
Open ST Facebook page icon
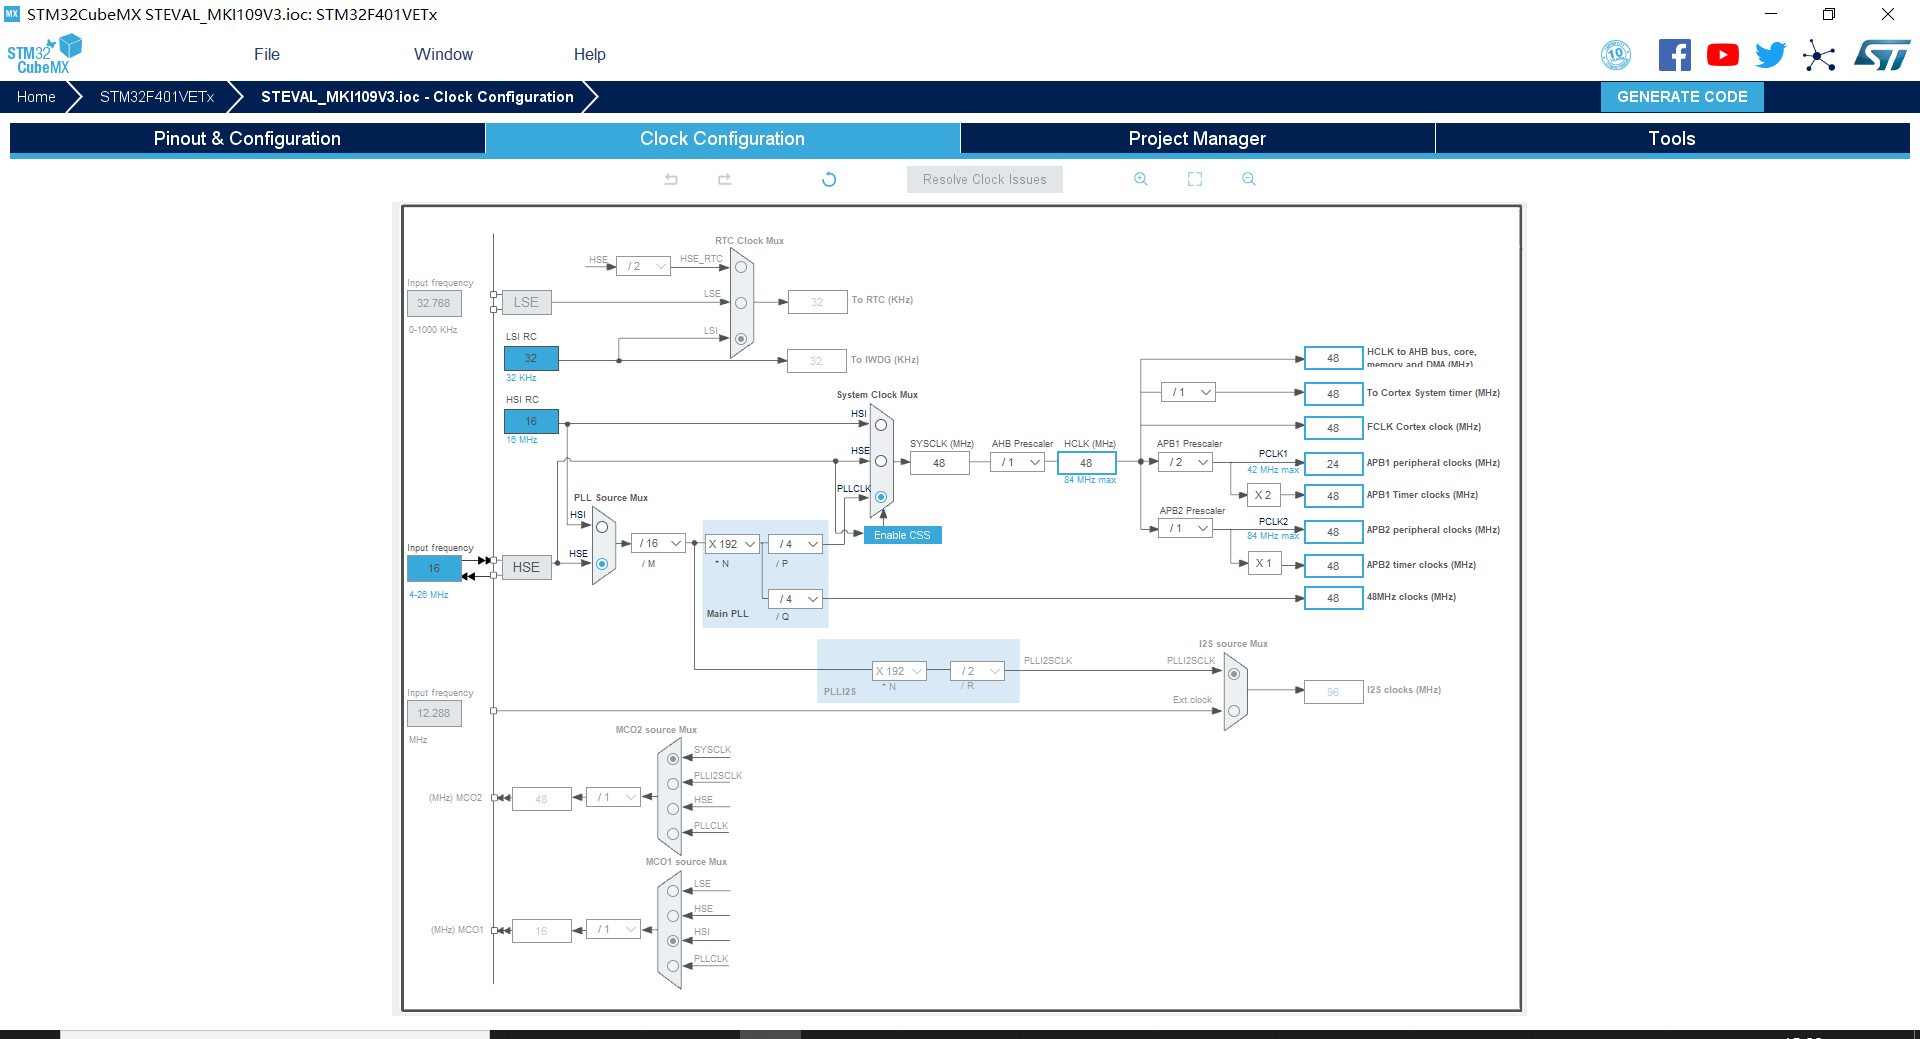pyautogui.click(x=1674, y=55)
